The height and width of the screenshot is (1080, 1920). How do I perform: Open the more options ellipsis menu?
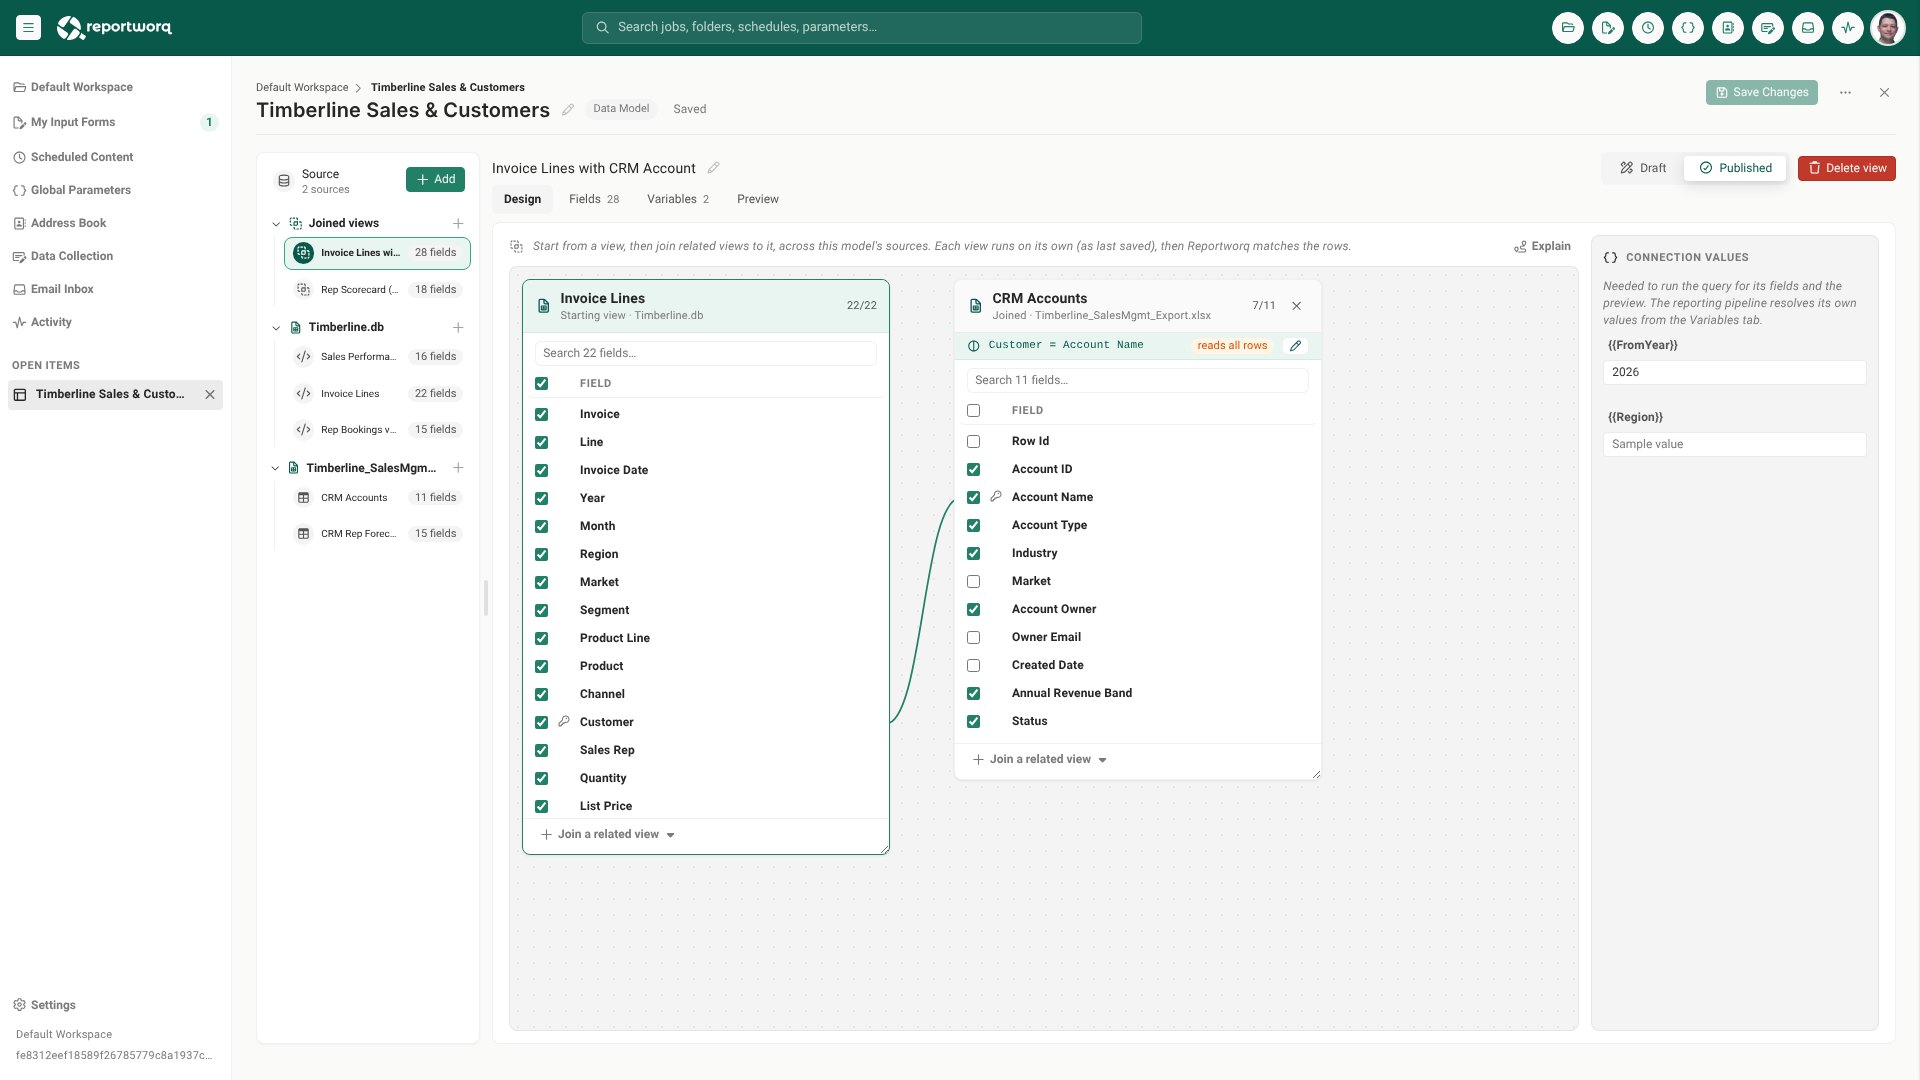pyautogui.click(x=1845, y=92)
